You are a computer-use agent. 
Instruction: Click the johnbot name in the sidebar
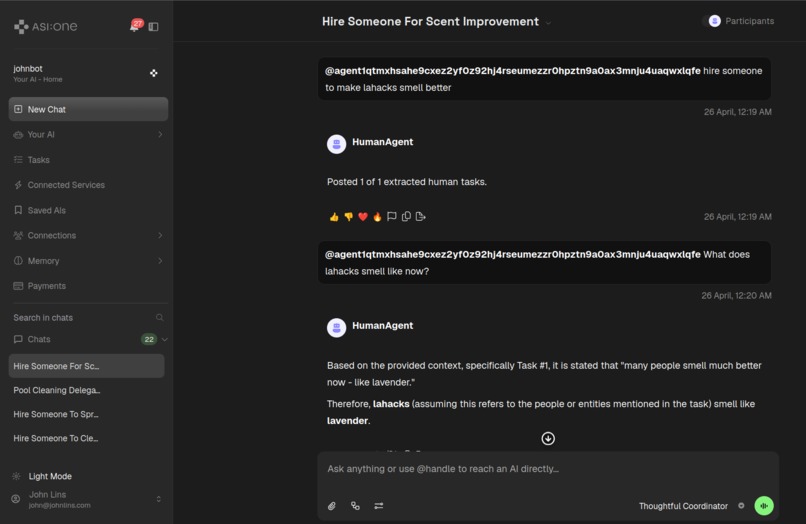(28, 68)
